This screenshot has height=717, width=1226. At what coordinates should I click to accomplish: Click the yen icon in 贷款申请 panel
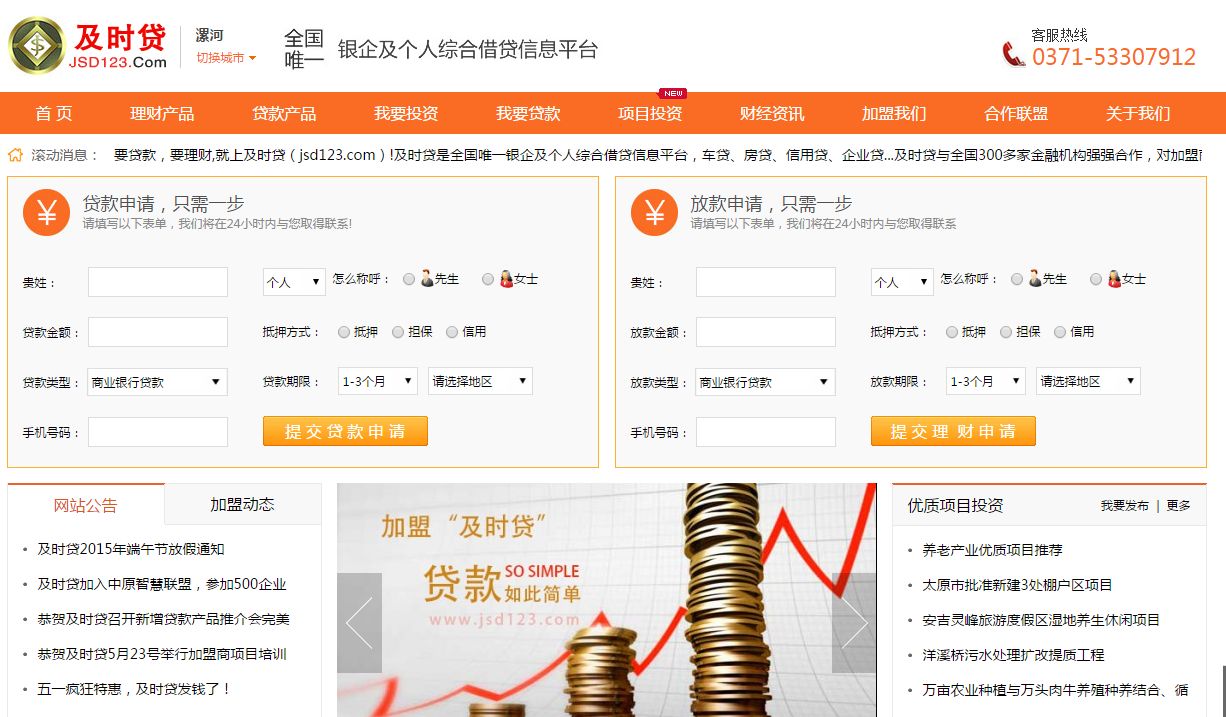coord(47,212)
